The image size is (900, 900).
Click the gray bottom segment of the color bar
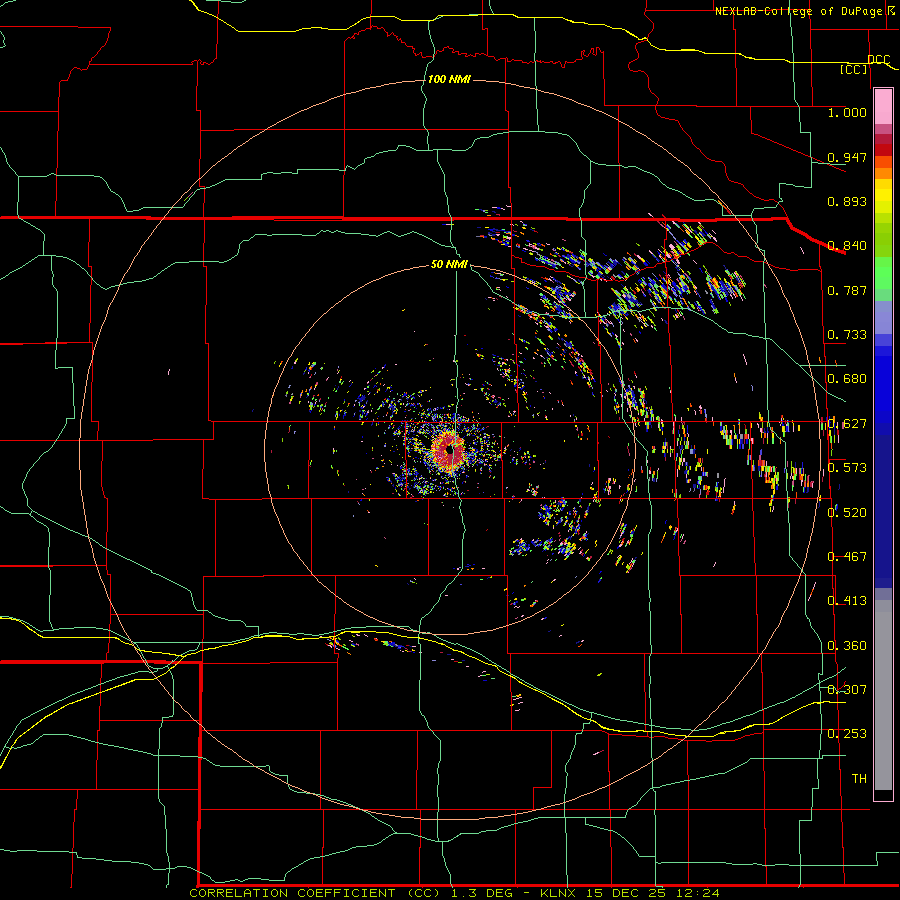883,695
